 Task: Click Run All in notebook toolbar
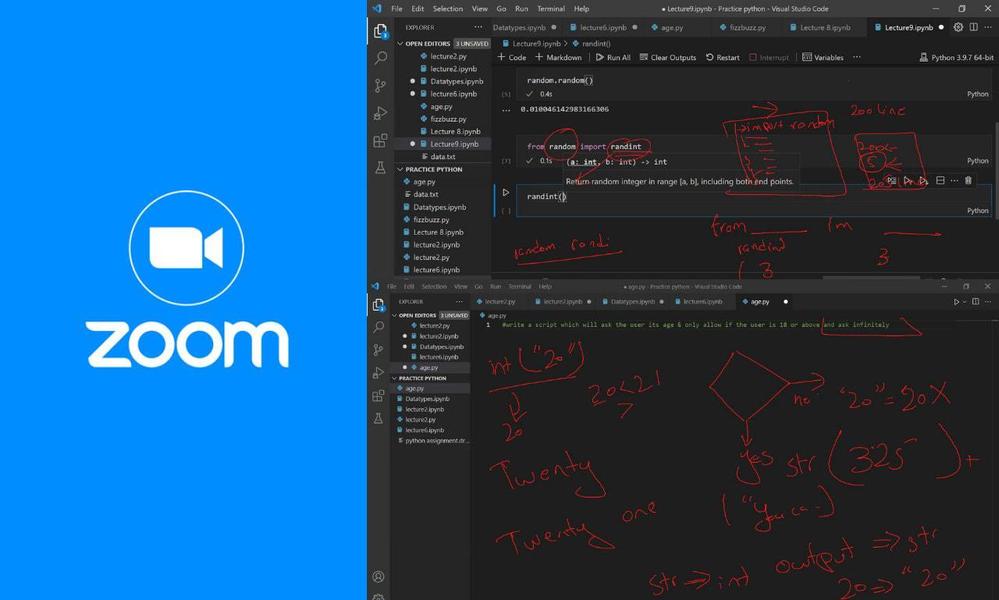pos(613,57)
